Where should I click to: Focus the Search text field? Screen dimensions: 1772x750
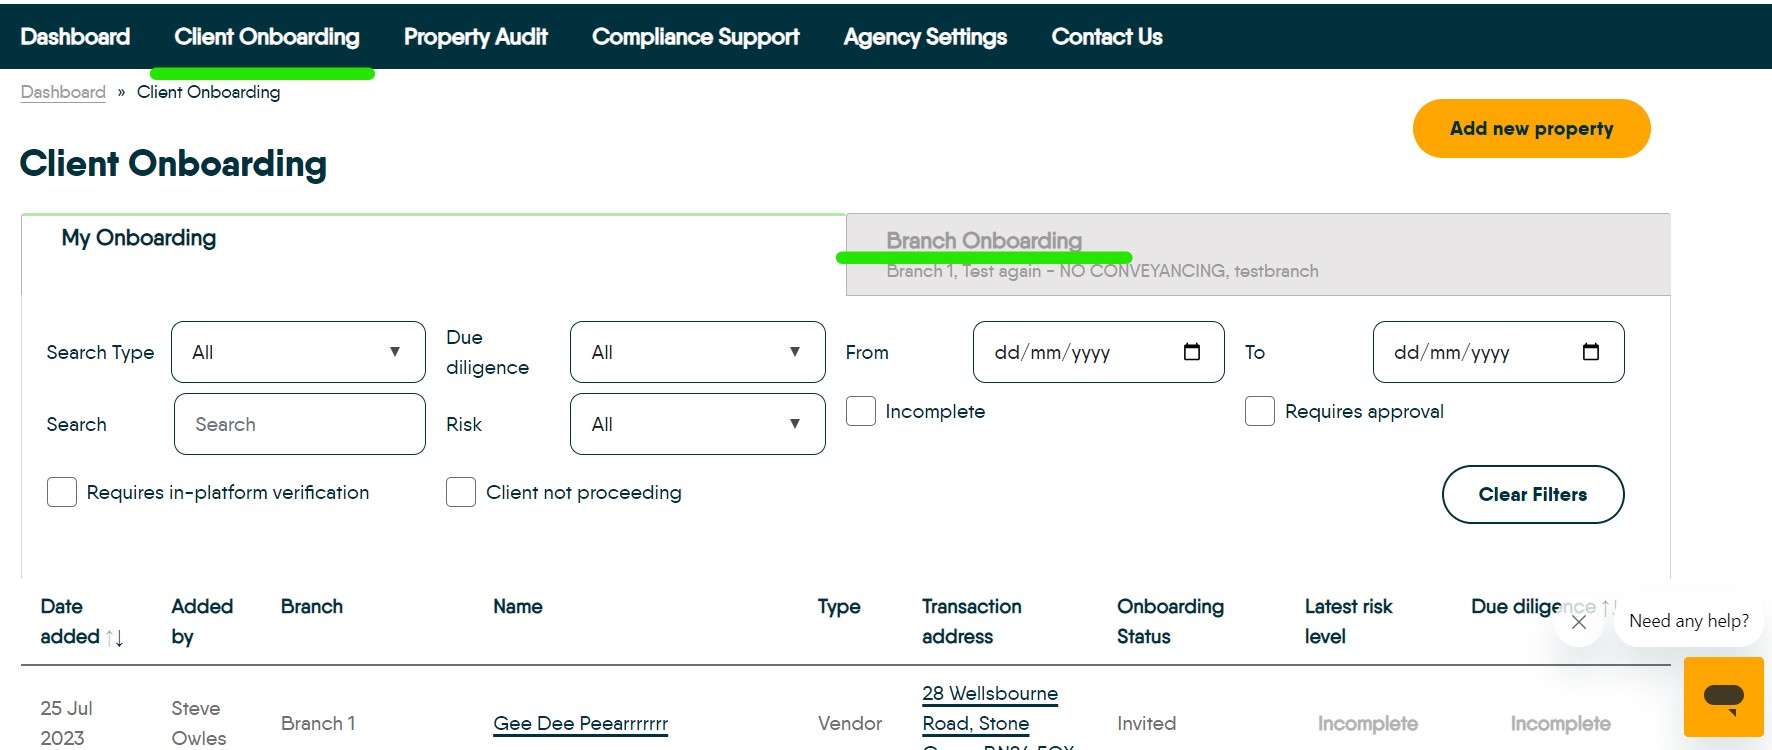(x=300, y=424)
